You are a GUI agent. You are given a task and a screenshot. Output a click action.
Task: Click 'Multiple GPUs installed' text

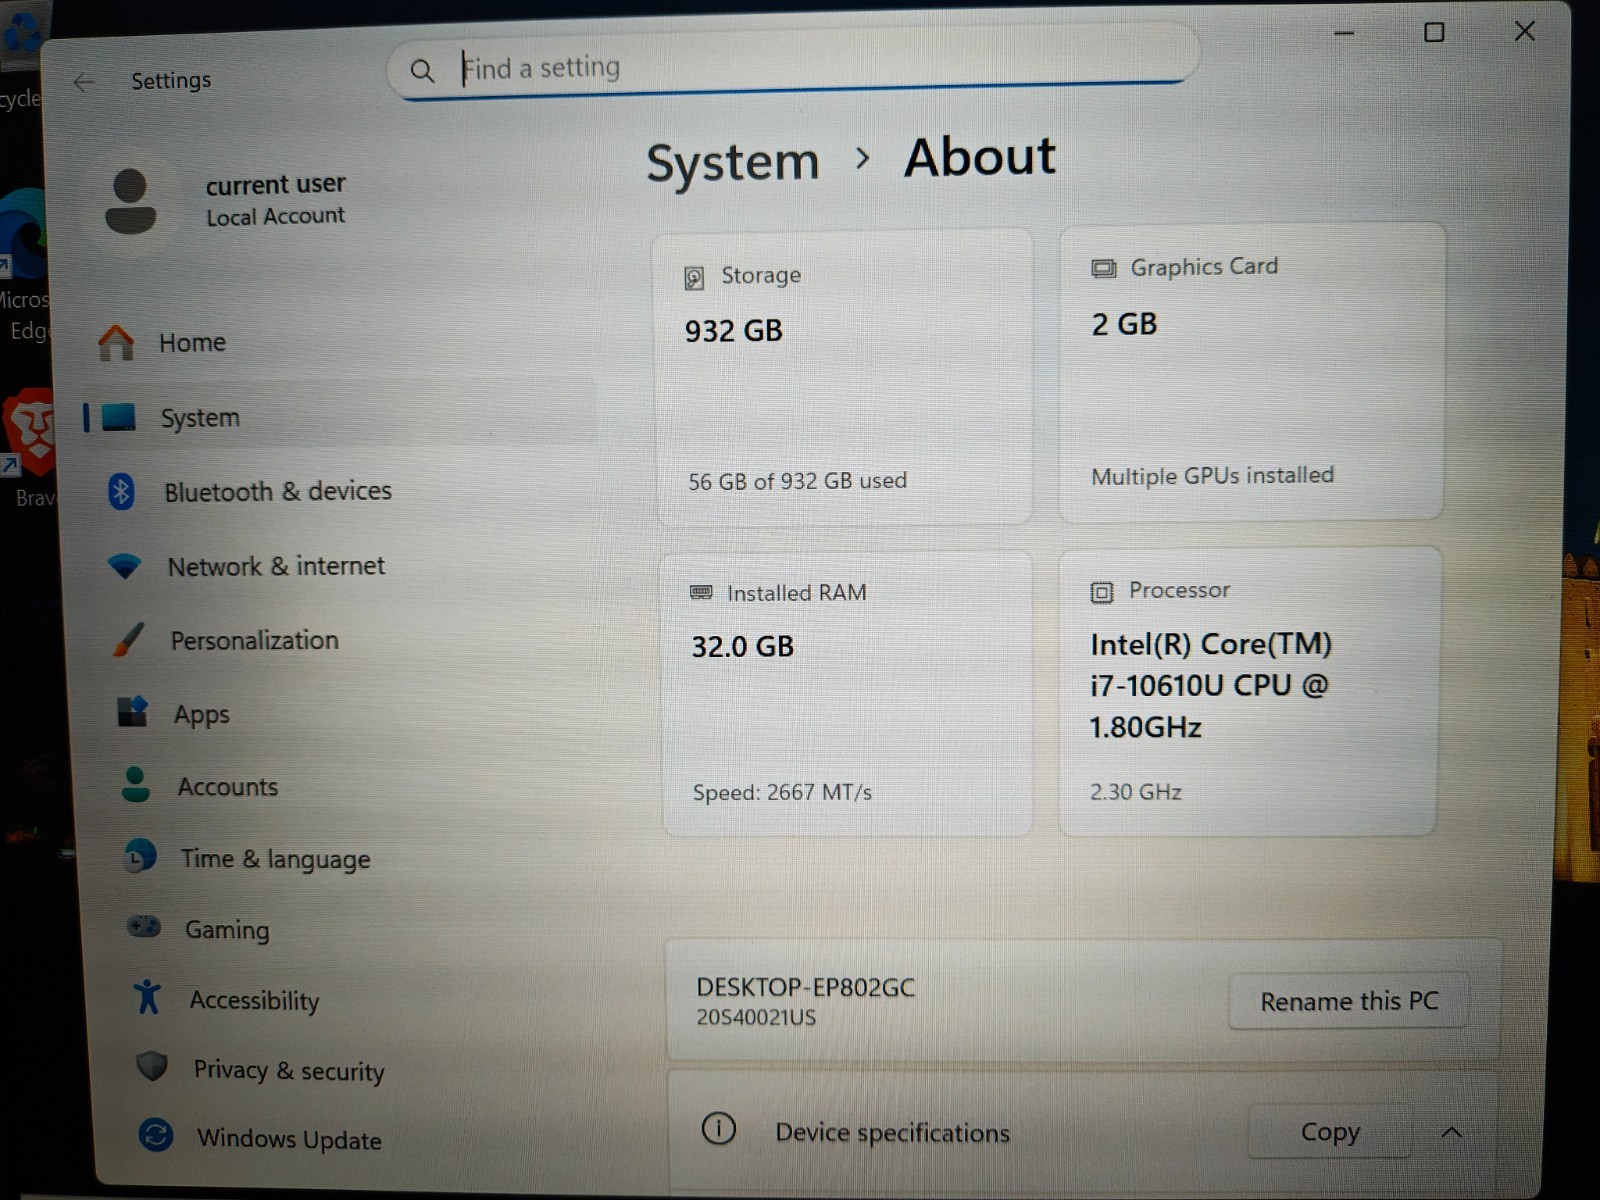[x=1212, y=476]
